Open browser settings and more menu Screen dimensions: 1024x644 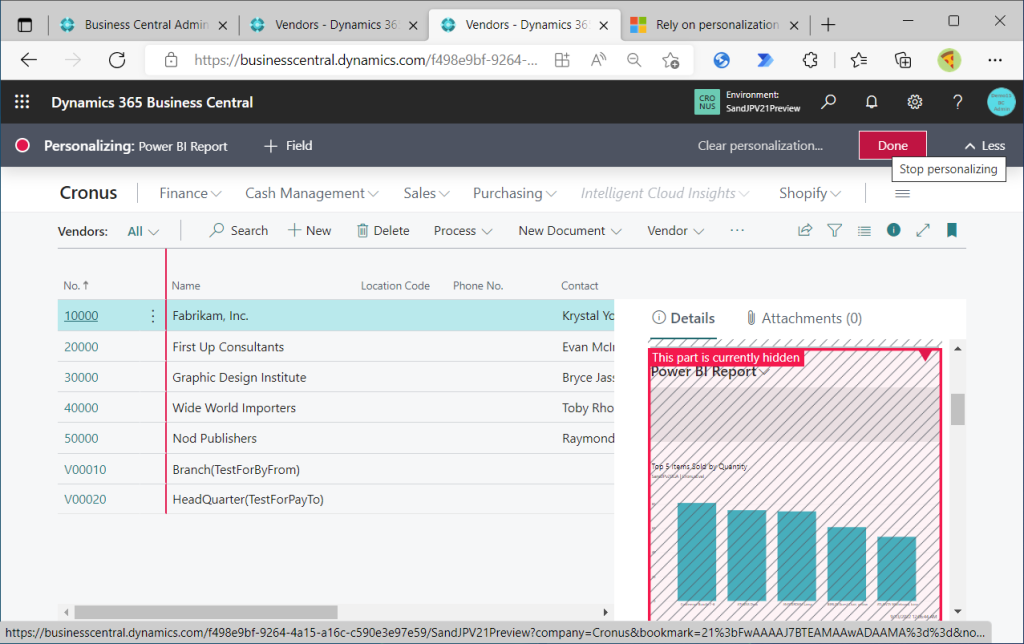(x=995, y=60)
